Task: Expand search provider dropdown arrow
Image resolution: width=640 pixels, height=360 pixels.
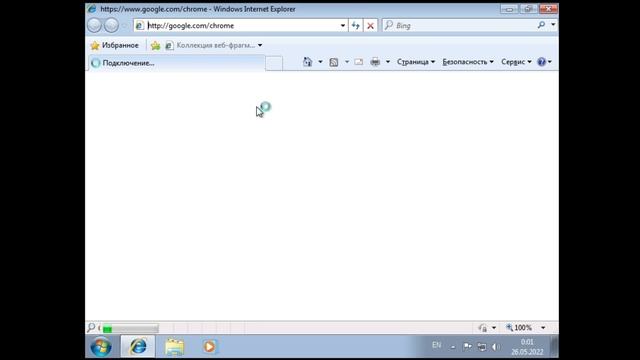Action: [x=553, y=25]
